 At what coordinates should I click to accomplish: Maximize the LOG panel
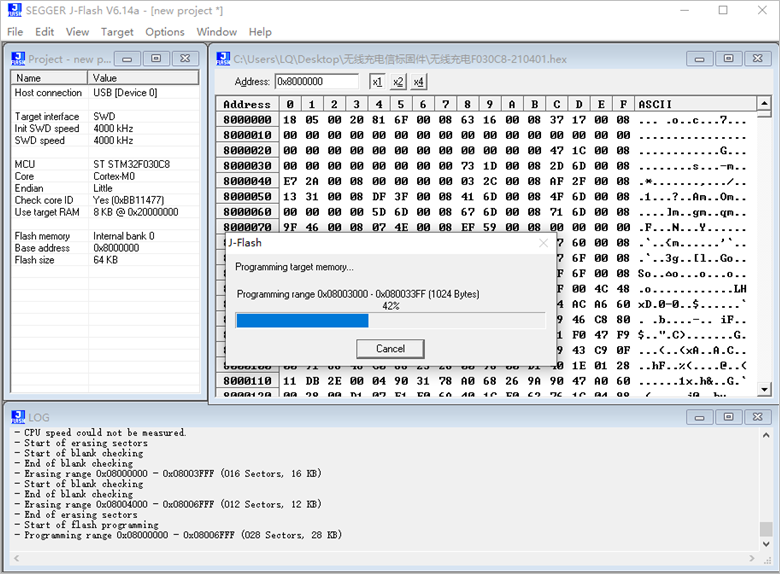pyautogui.click(x=728, y=417)
